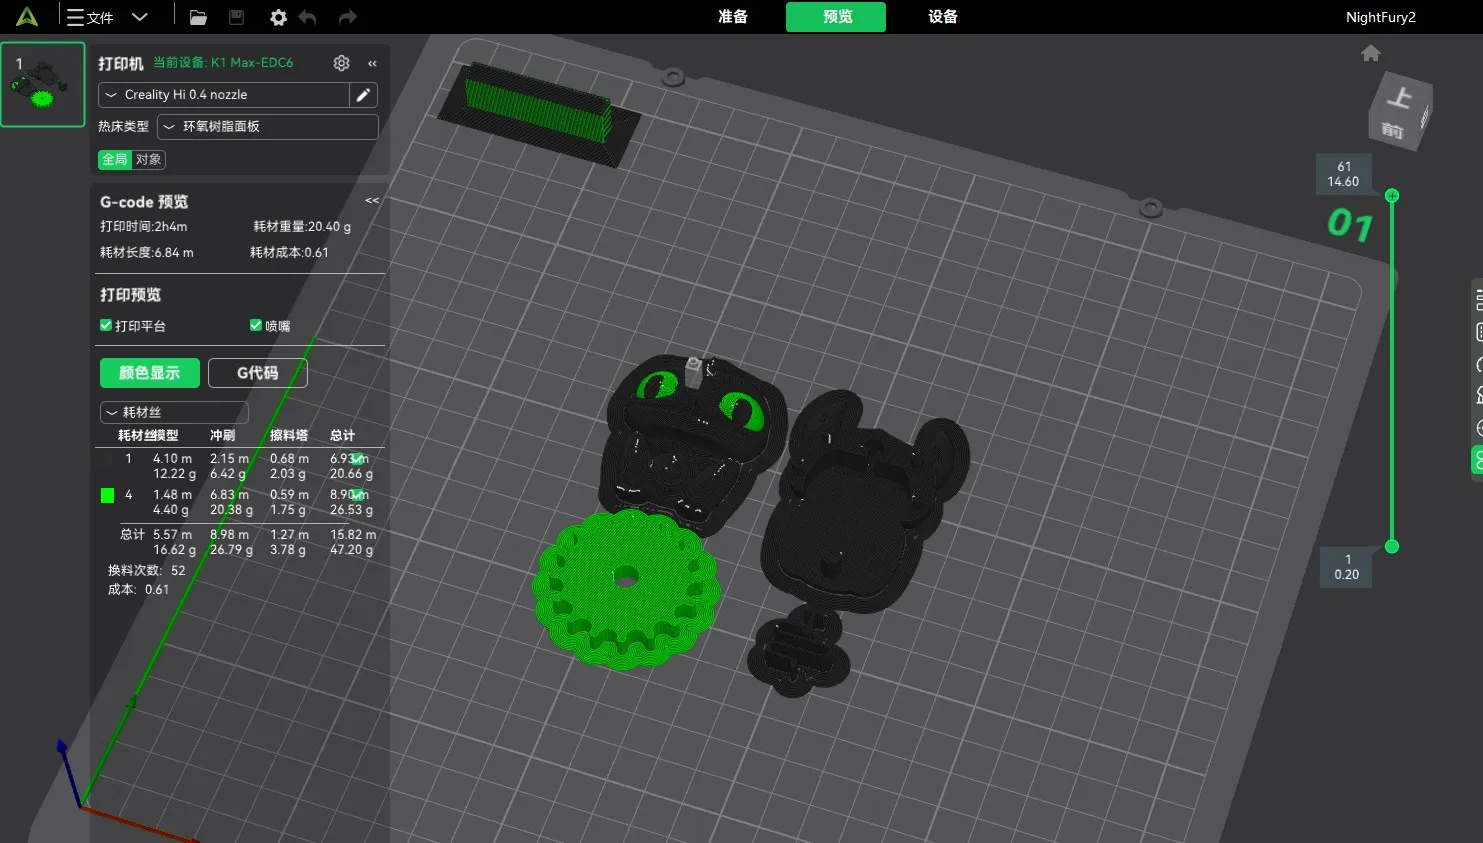The width and height of the screenshot is (1483, 843).
Task: Select the 预览 tab
Action: click(x=836, y=17)
